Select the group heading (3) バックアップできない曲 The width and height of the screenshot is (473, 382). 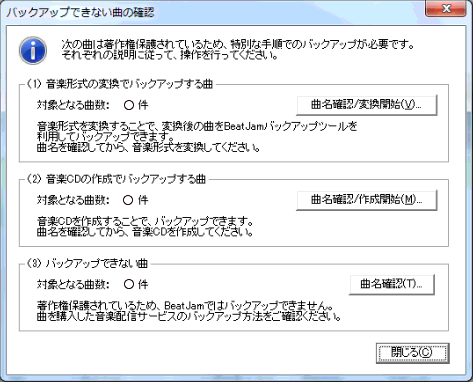click(87, 264)
